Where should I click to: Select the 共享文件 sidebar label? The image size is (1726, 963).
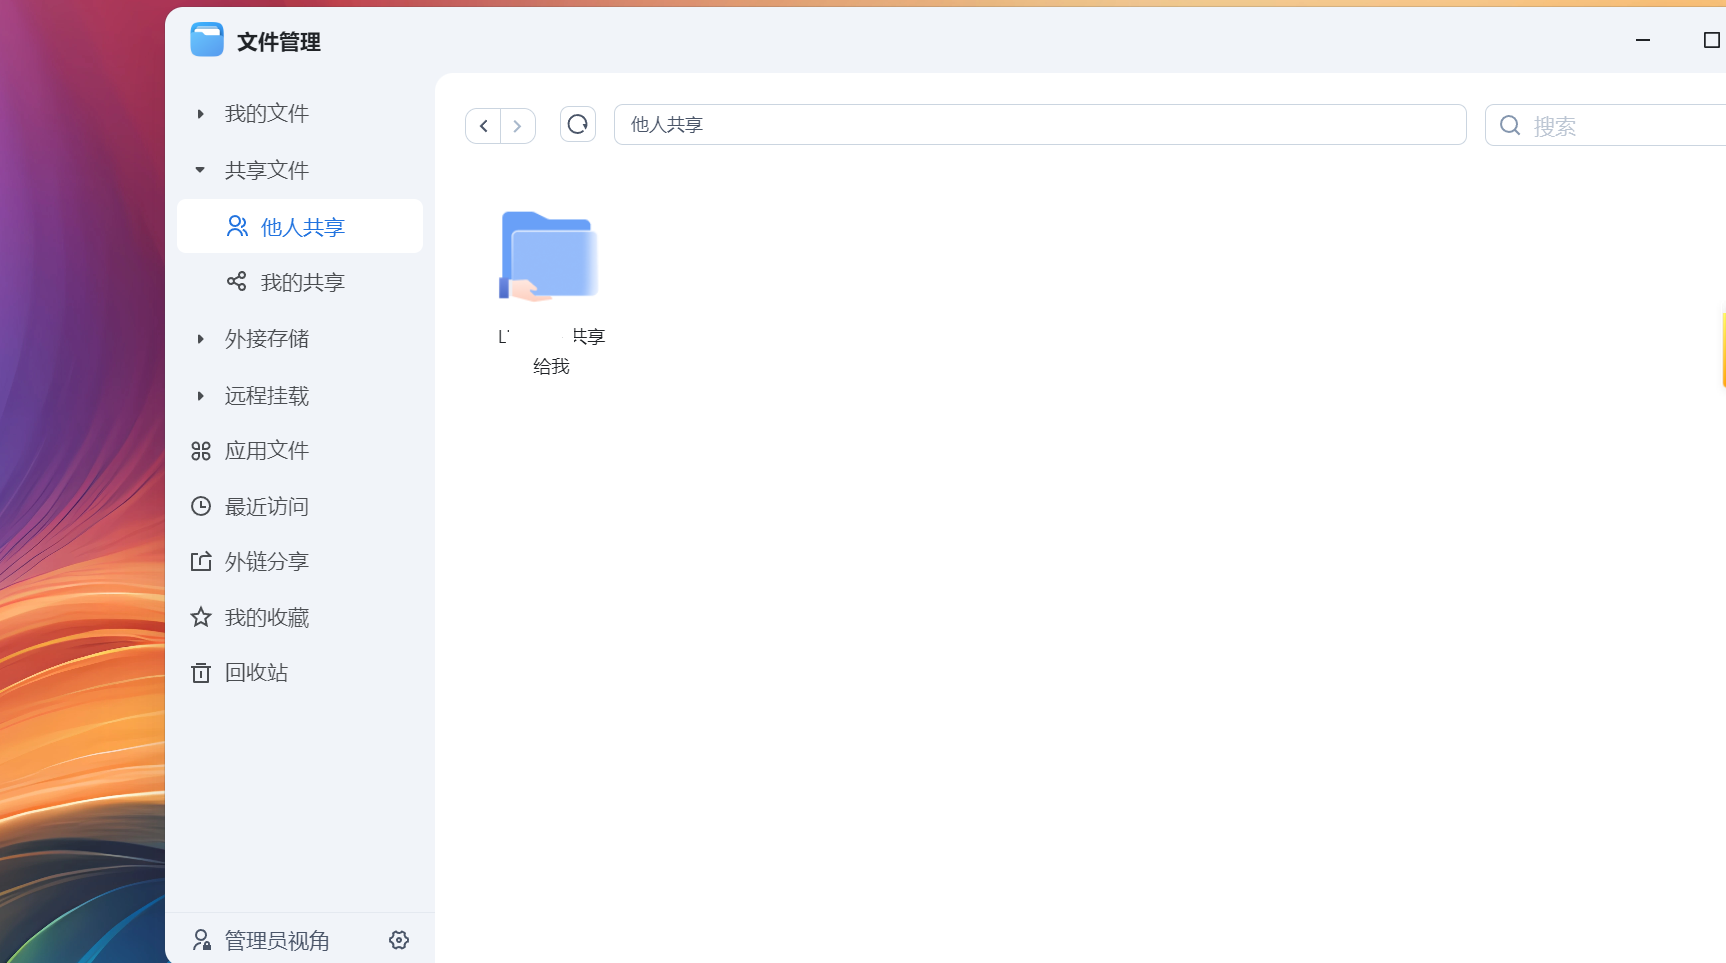click(x=267, y=170)
